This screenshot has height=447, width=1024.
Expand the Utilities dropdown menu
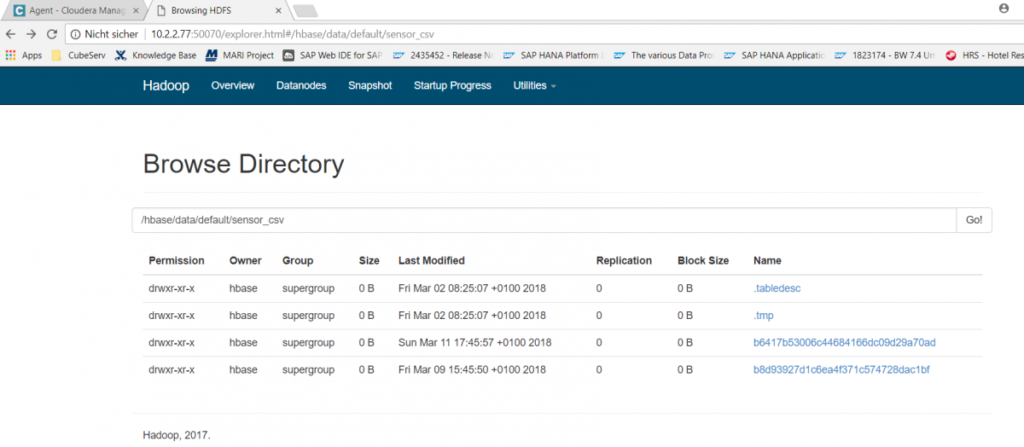pyautogui.click(x=534, y=86)
